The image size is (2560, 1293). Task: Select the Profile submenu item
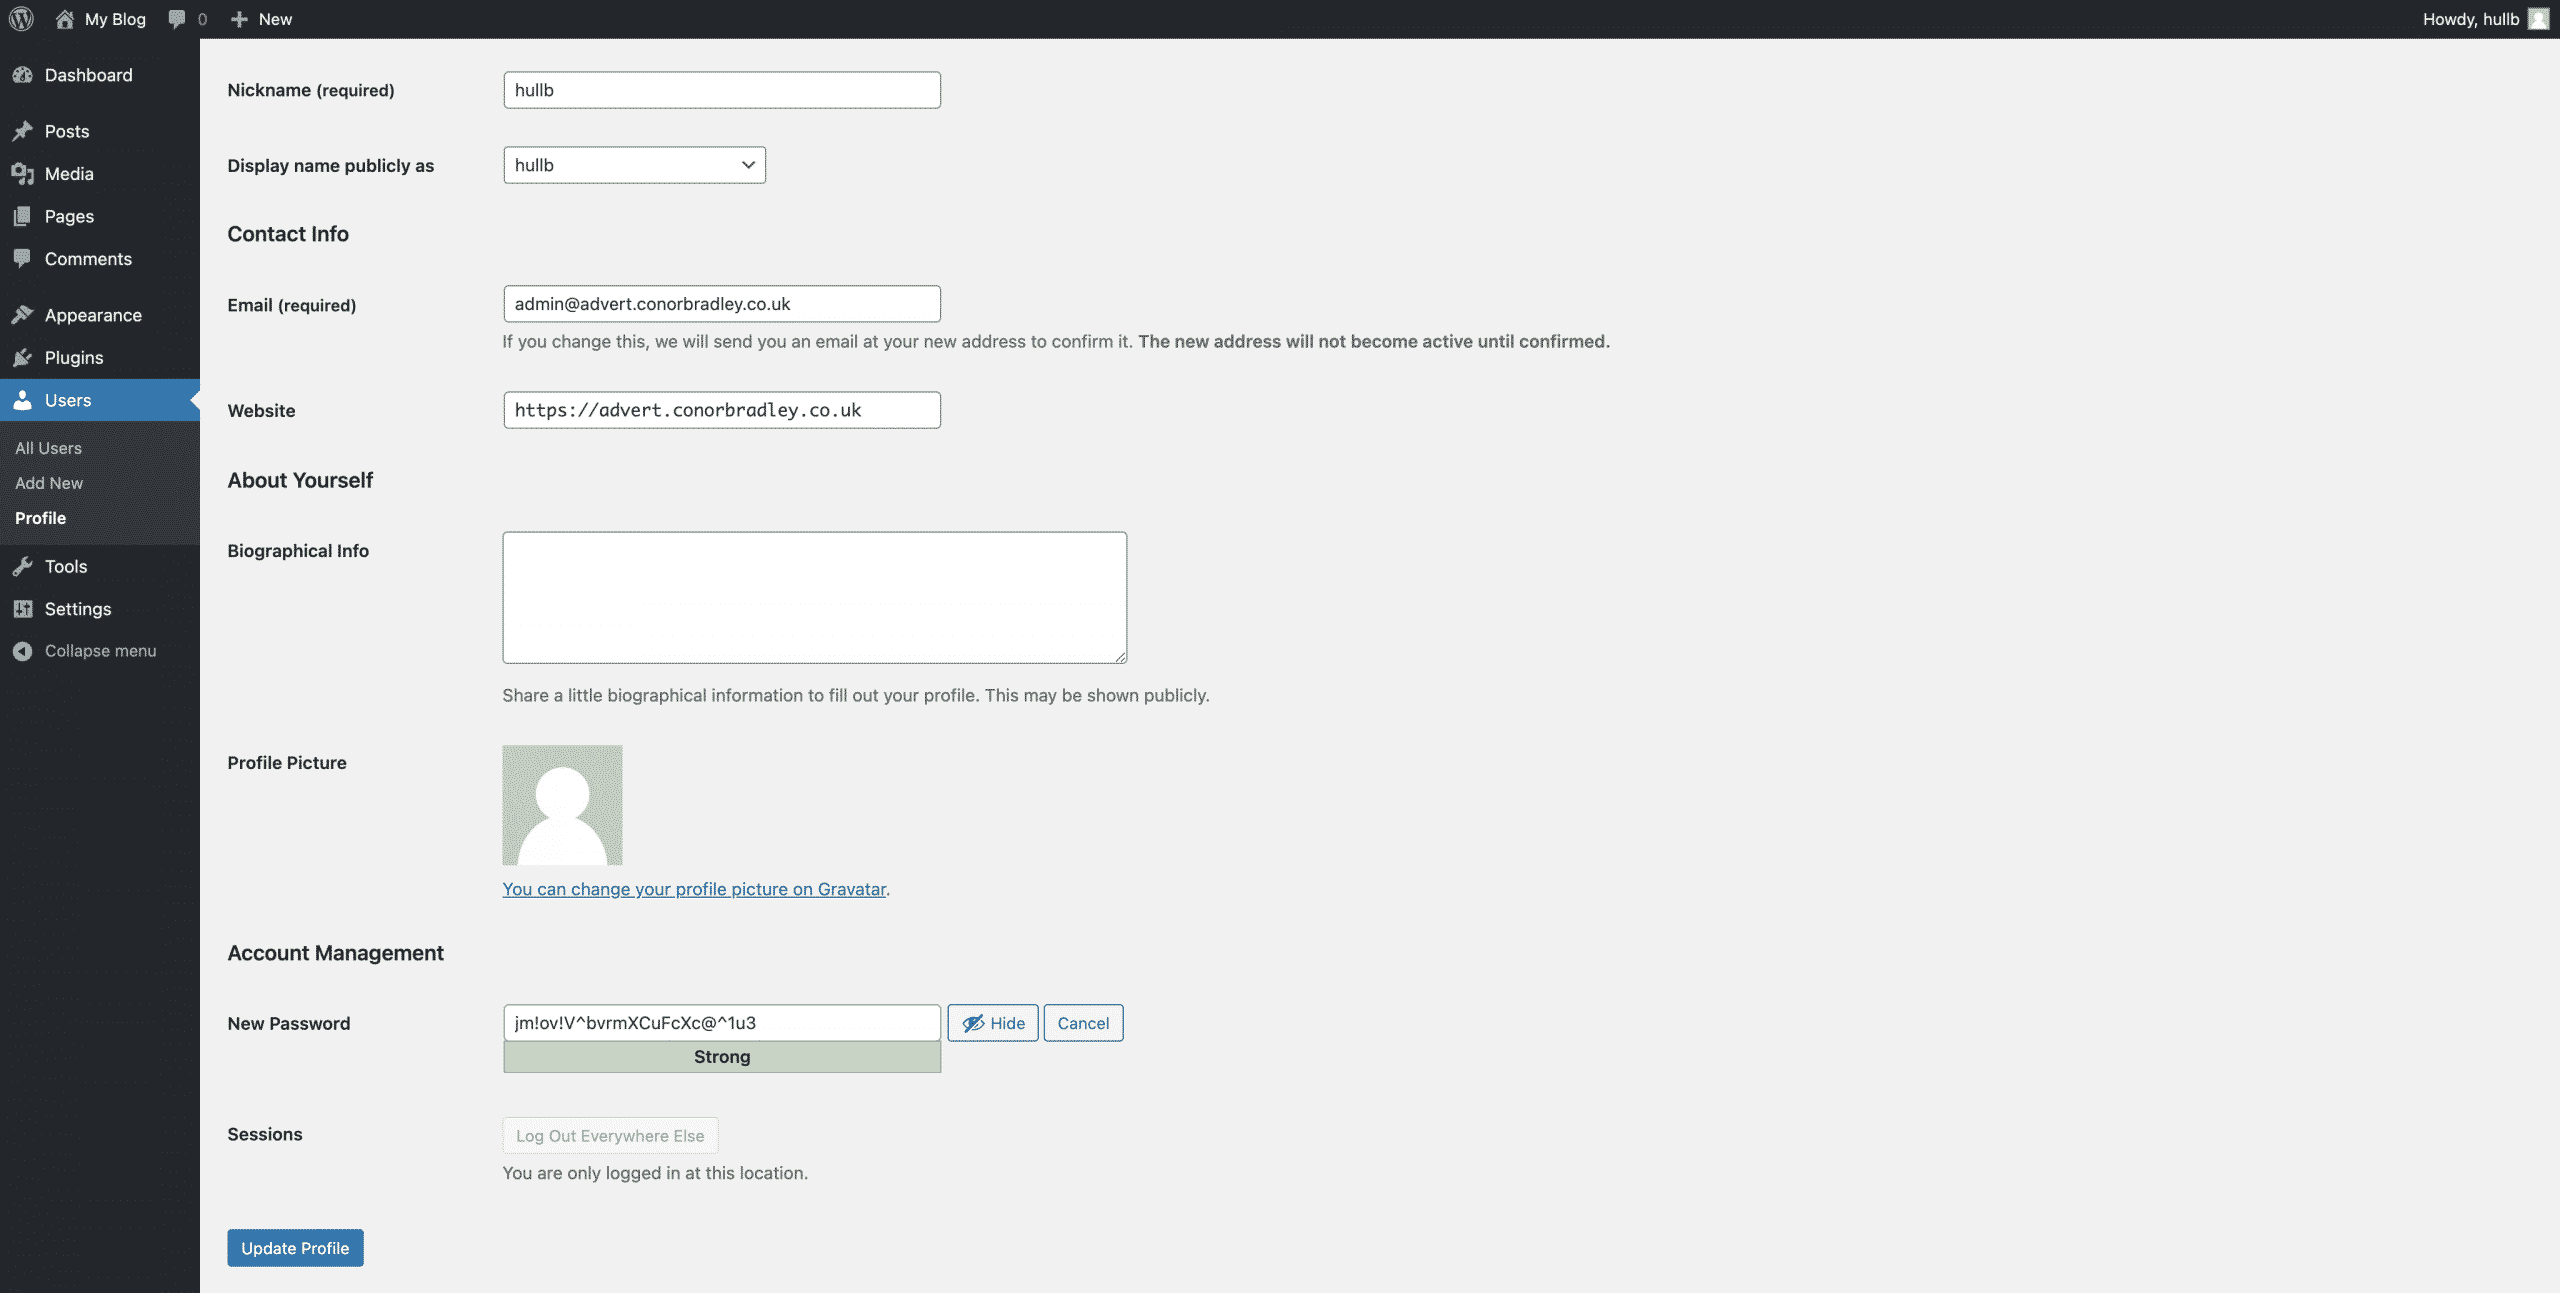(40, 518)
